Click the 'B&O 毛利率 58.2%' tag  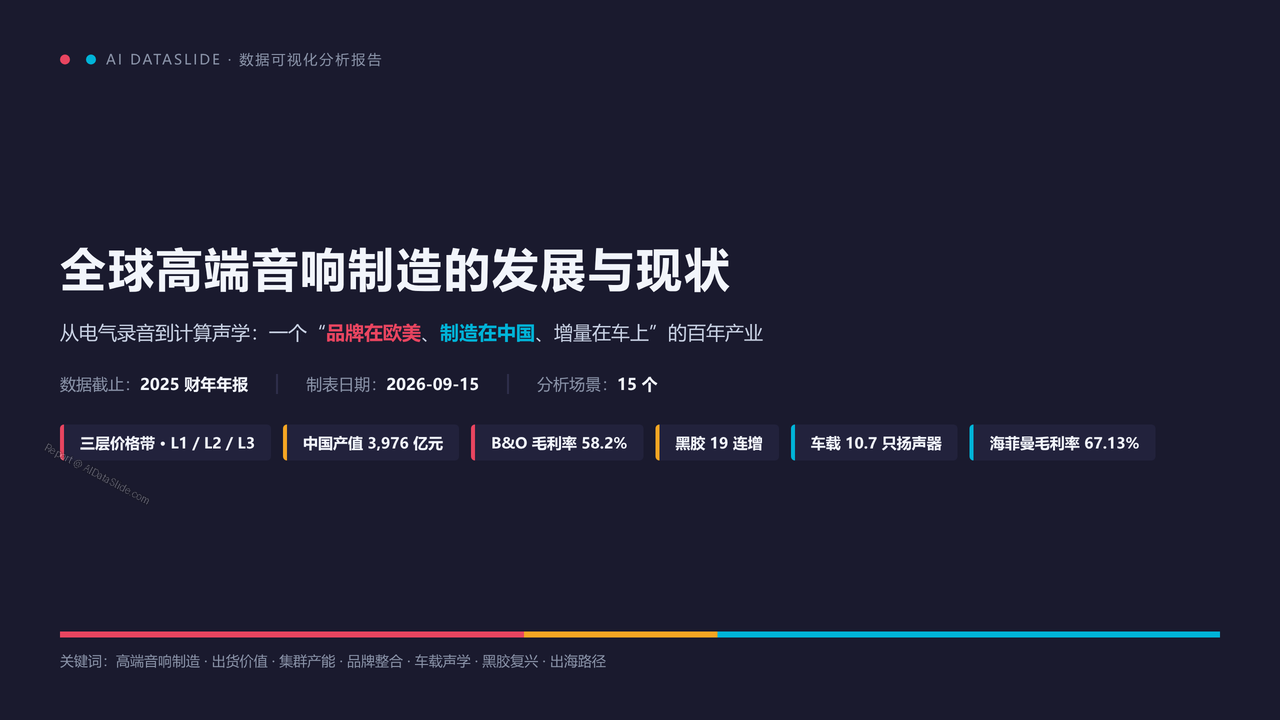click(x=557, y=443)
